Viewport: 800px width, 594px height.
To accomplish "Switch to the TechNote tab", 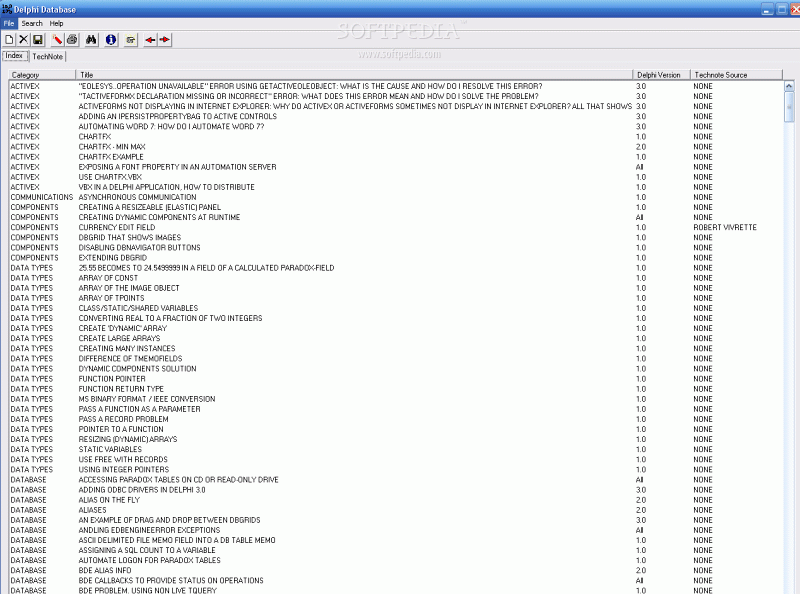I will coord(47,57).
